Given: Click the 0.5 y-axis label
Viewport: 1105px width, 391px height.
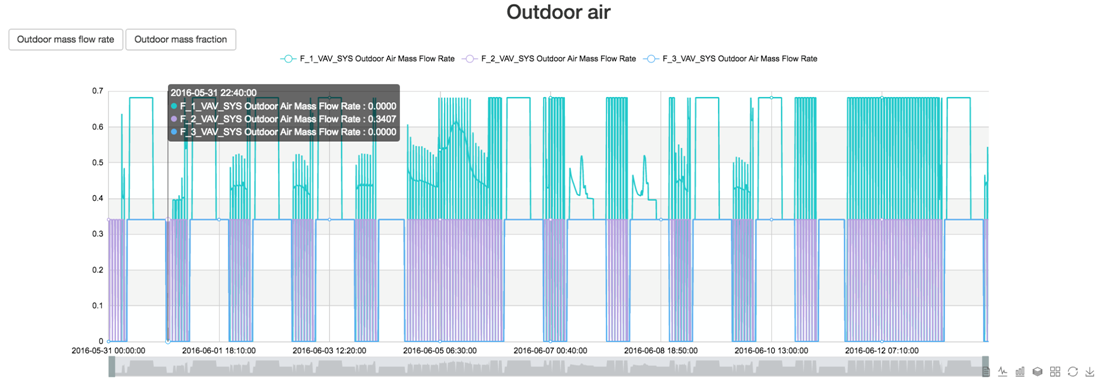Looking at the screenshot, I should click(97, 163).
